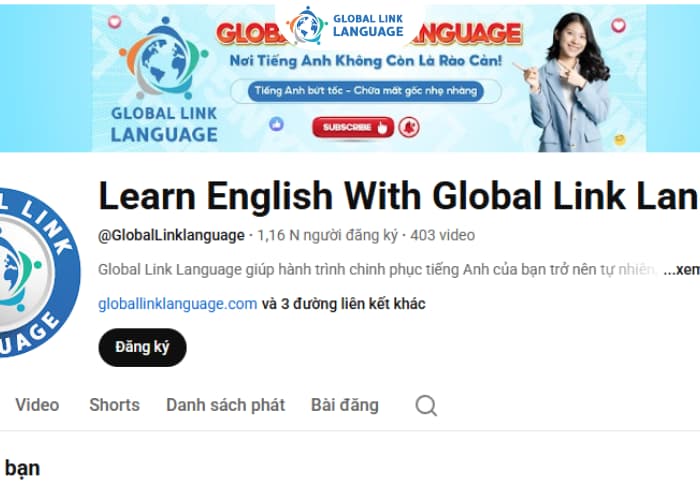Open the globallinklanguage.com link
The image size is (700, 500).
[178, 304]
